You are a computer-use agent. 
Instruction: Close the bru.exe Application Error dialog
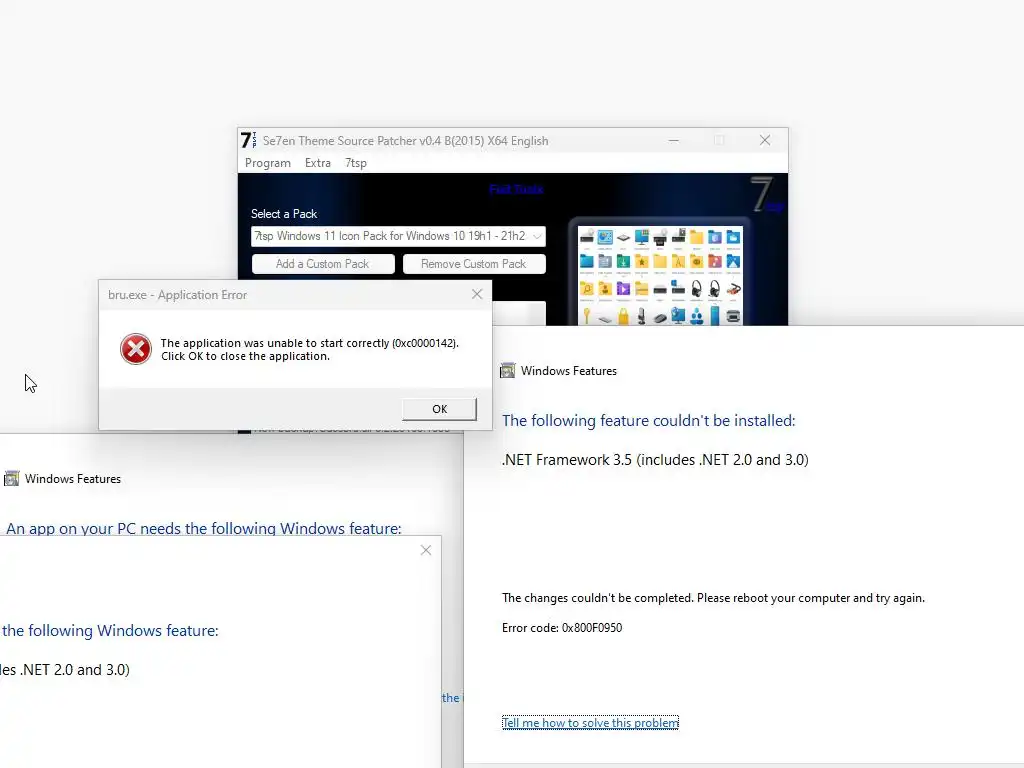click(477, 295)
